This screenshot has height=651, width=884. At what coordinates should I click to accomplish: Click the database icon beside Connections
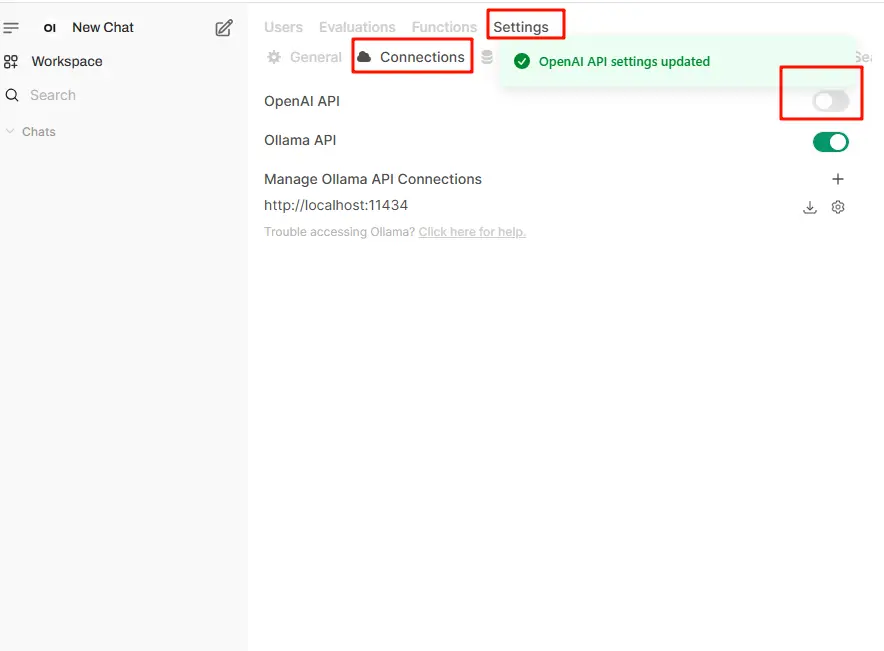[x=487, y=58]
